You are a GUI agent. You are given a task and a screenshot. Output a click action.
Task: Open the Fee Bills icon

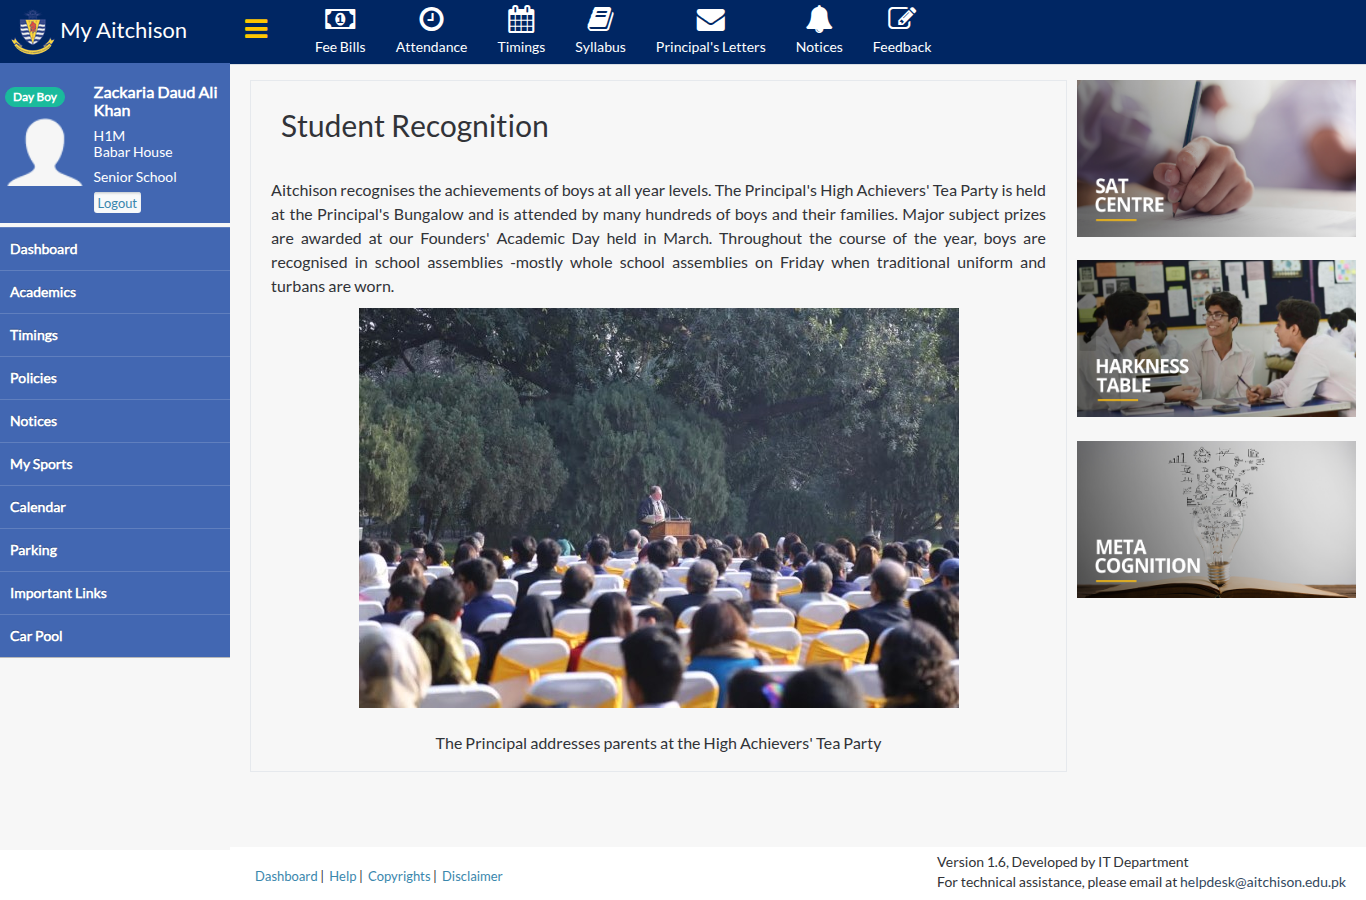tap(340, 19)
